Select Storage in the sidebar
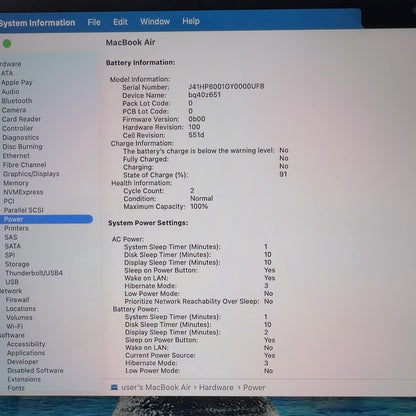The width and height of the screenshot is (416, 416). pyautogui.click(x=17, y=264)
